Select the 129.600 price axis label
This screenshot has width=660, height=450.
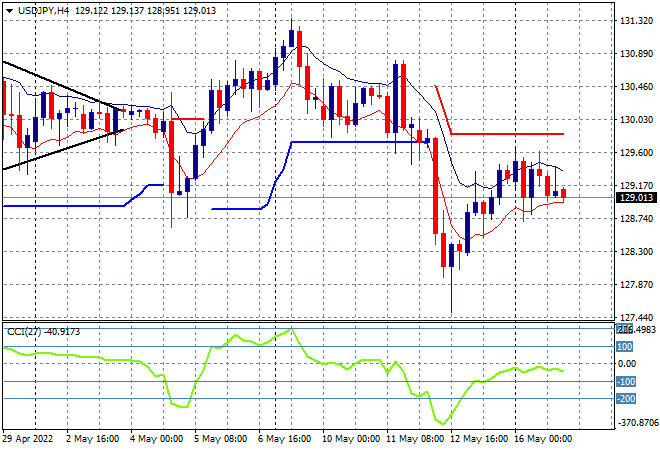click(x=637, y=153)
